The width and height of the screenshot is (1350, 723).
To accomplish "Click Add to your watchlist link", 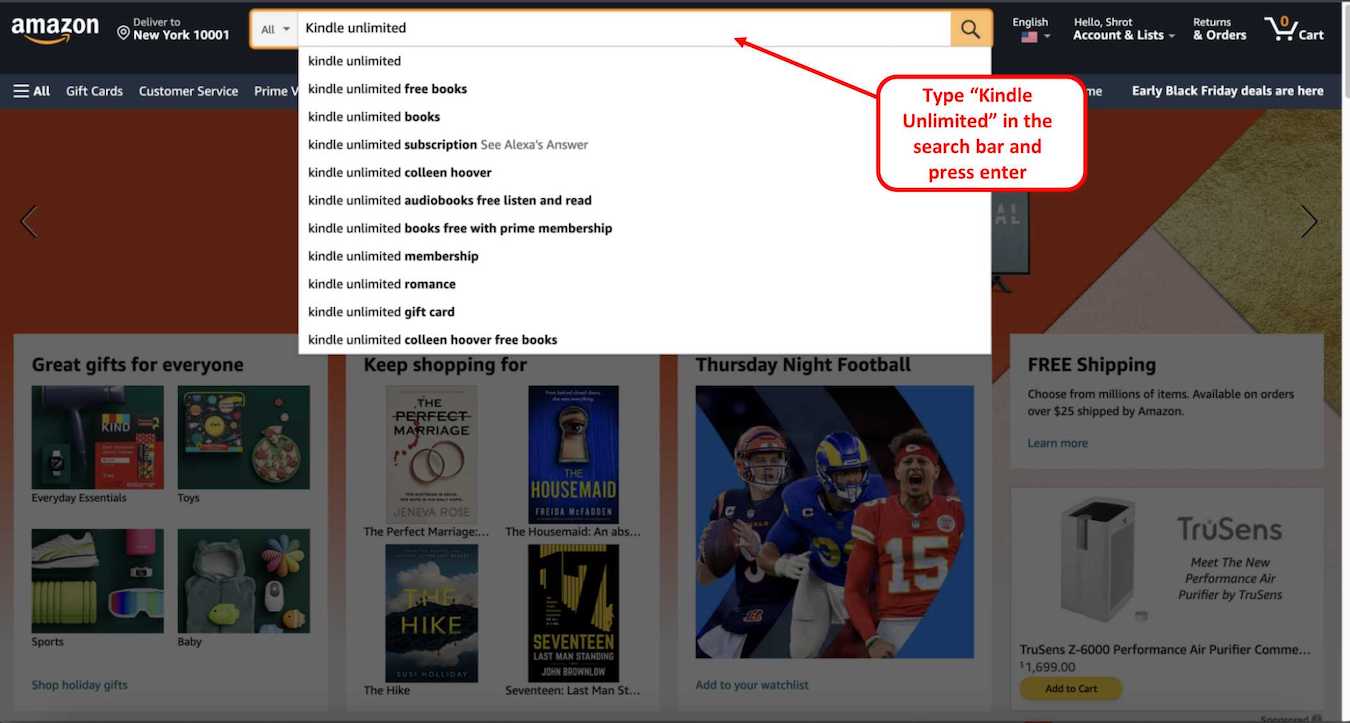I will tap(752, 685).
